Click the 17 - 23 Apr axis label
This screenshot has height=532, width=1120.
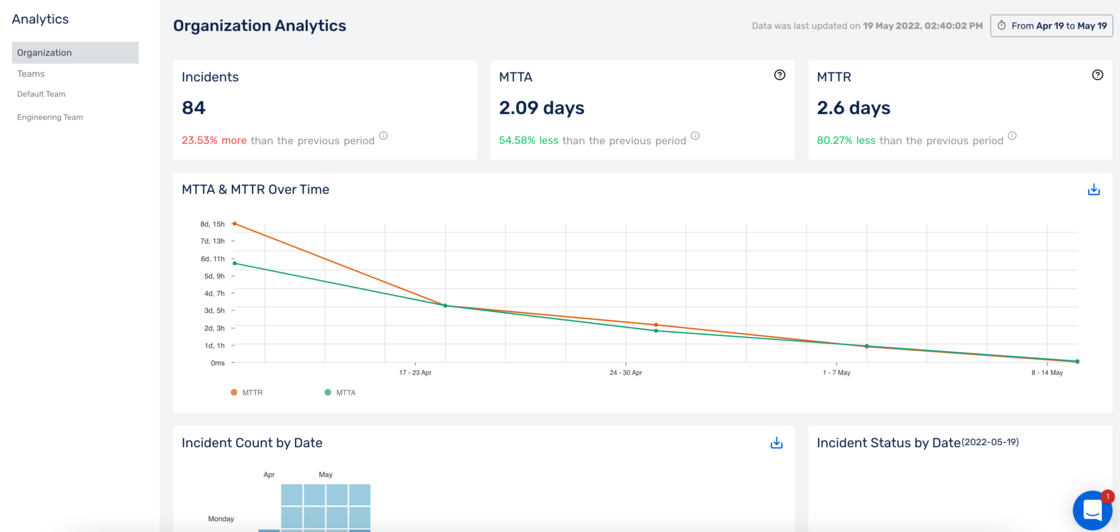click(415, 373)
